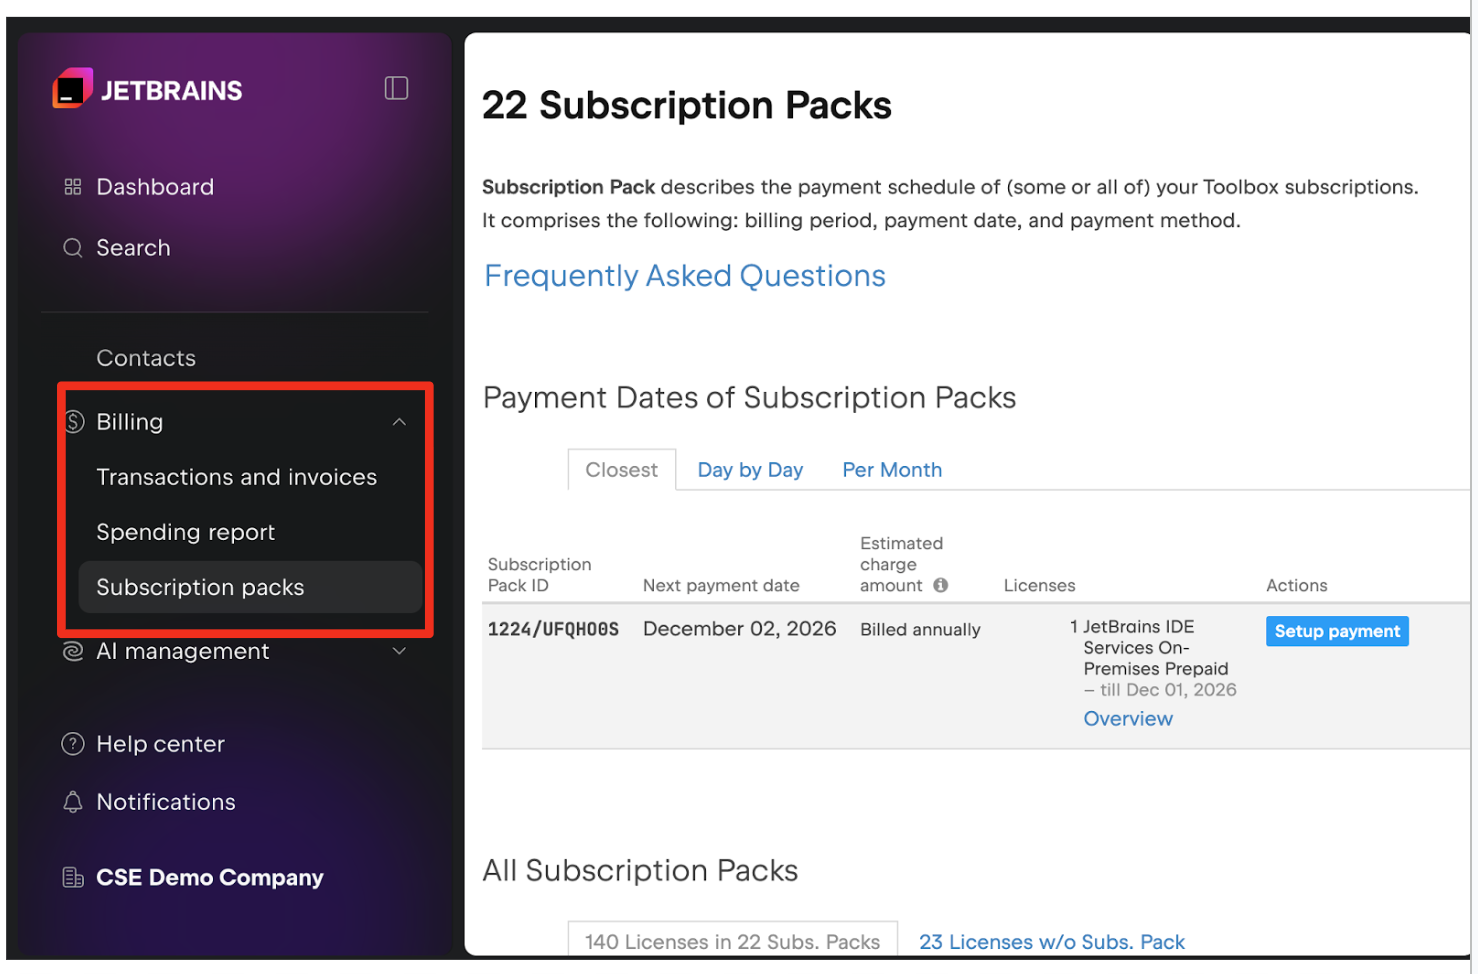This screenshot has height=974, width=1478.
Task: Click the Help center question mark icon
Action: click(72, 744)
